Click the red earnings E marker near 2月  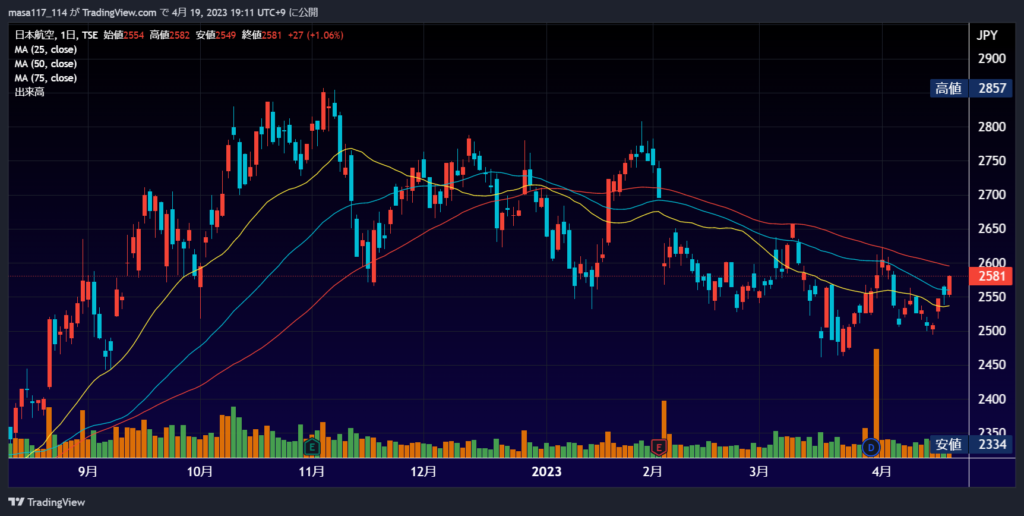click(659, 447)
